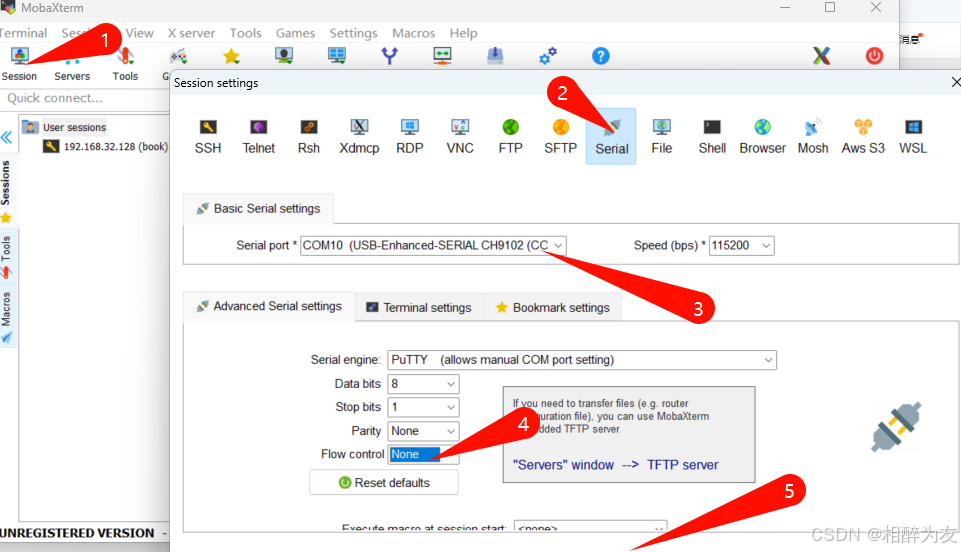Screen dimensions: 961x552
Task: Collapse sidebar with double chevron icon
Action: pyautogui.click(x=7, y=137)
